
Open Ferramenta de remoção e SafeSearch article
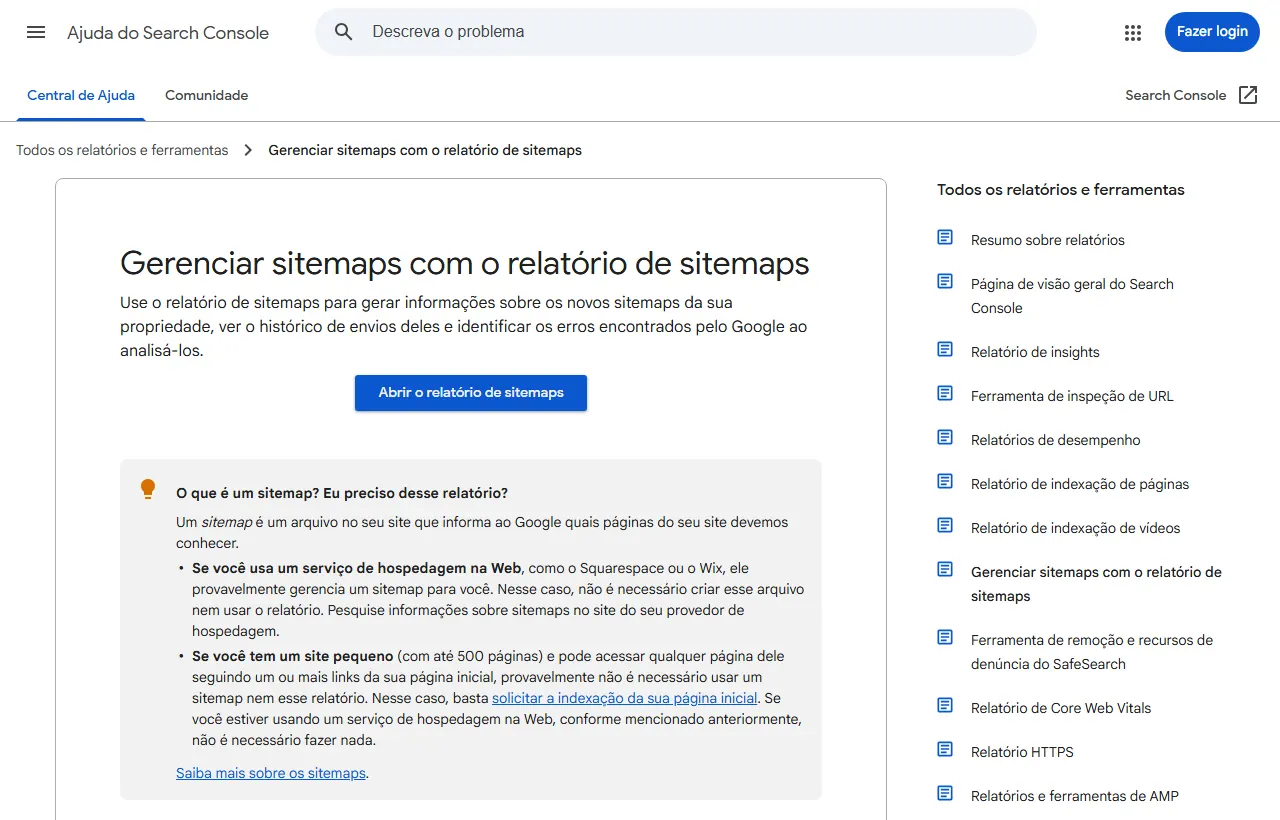click(1092, 652)
